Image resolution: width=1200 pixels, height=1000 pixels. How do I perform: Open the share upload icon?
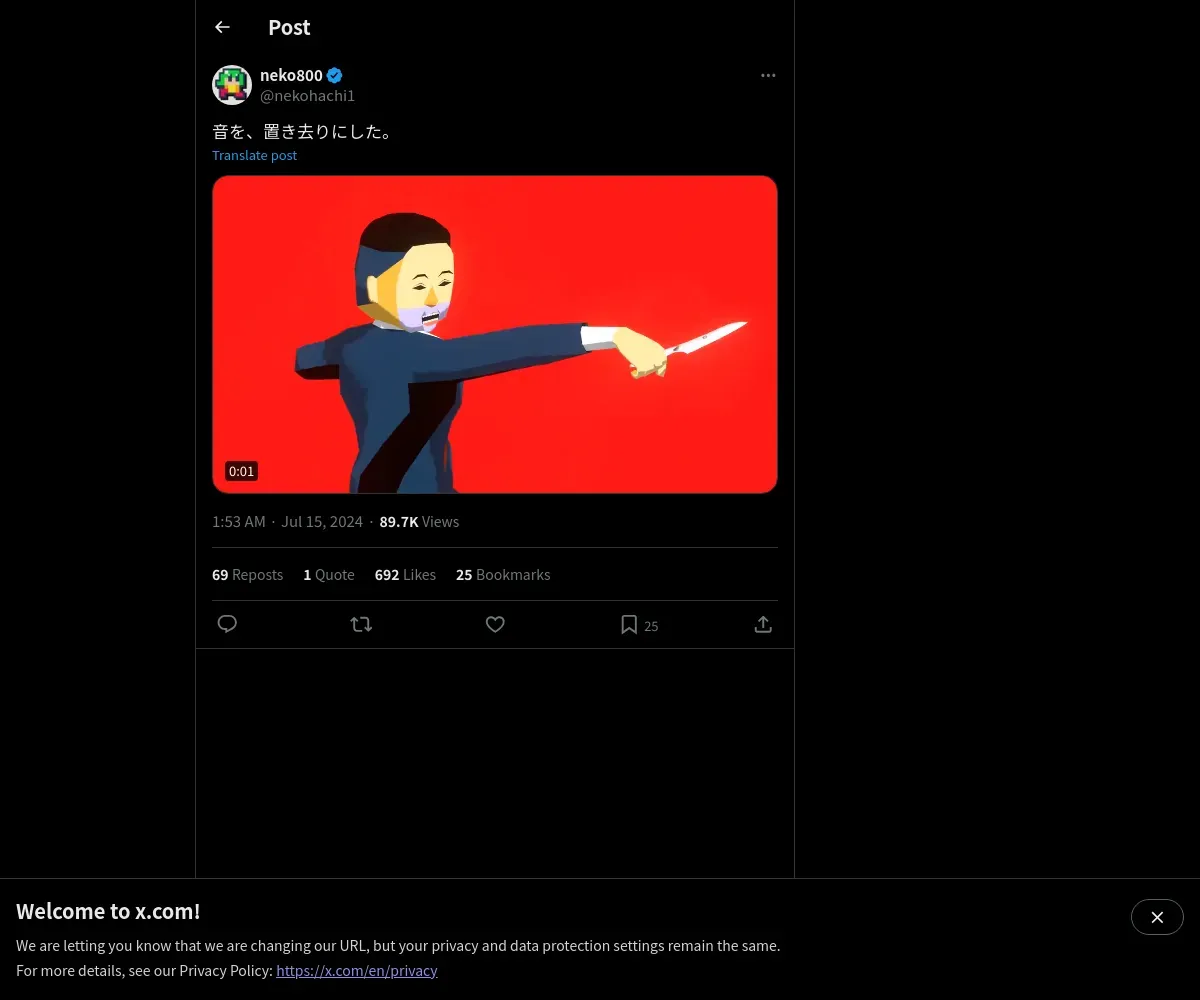click(x=763, y=624)
